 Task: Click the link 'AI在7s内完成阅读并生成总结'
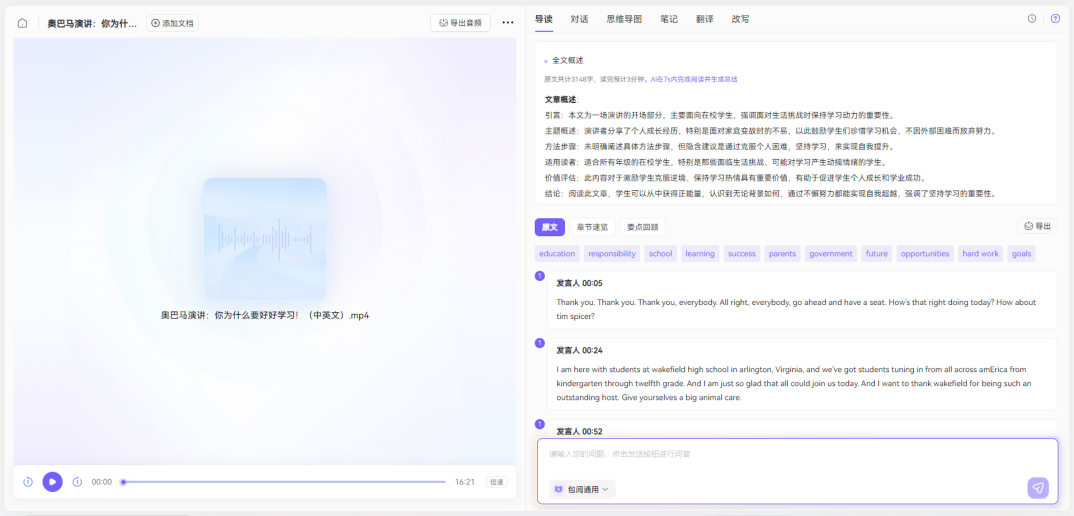point(694,79)
